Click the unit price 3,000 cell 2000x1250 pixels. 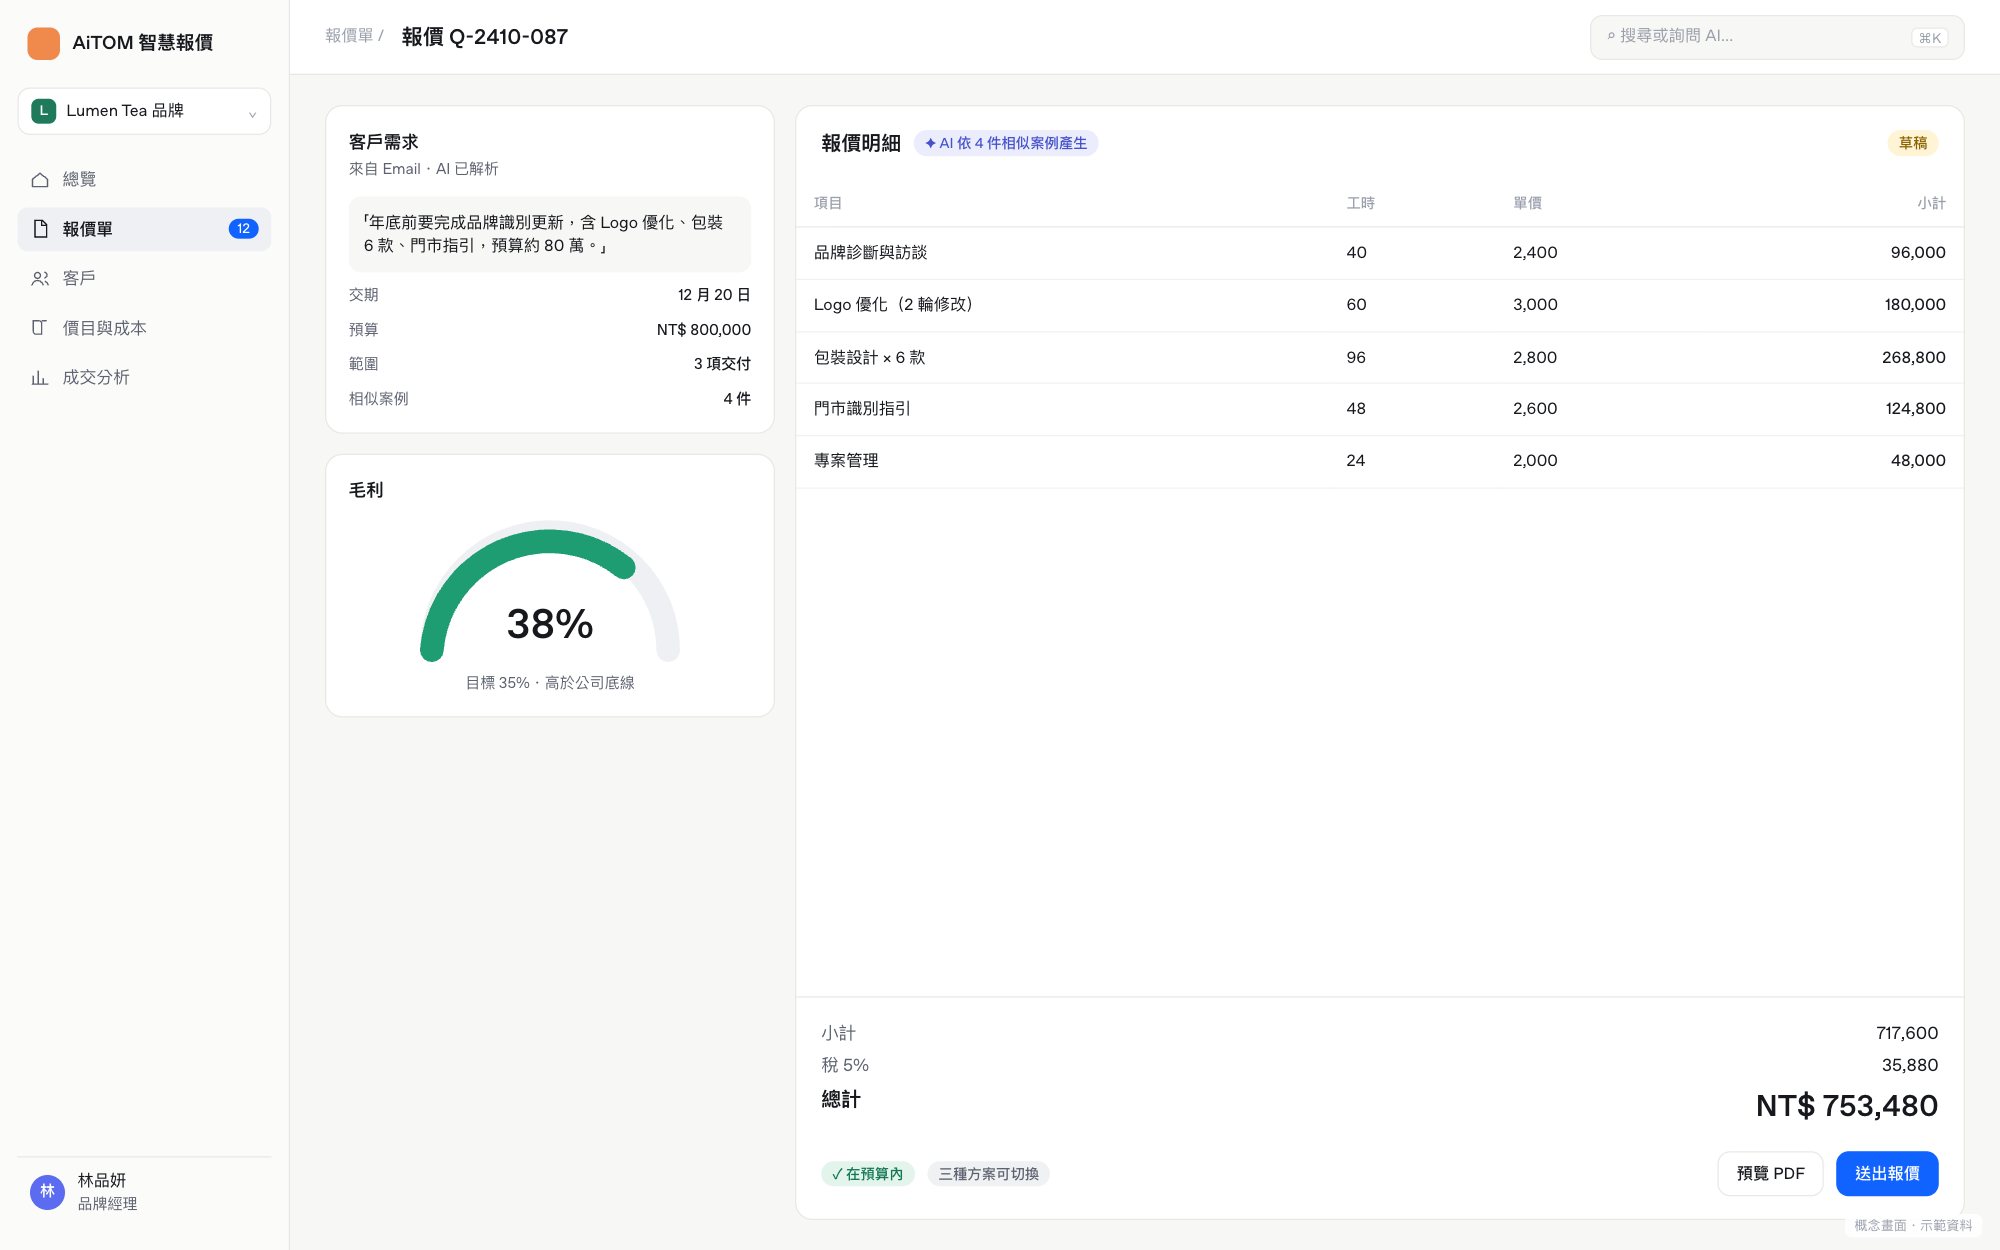1535,305
